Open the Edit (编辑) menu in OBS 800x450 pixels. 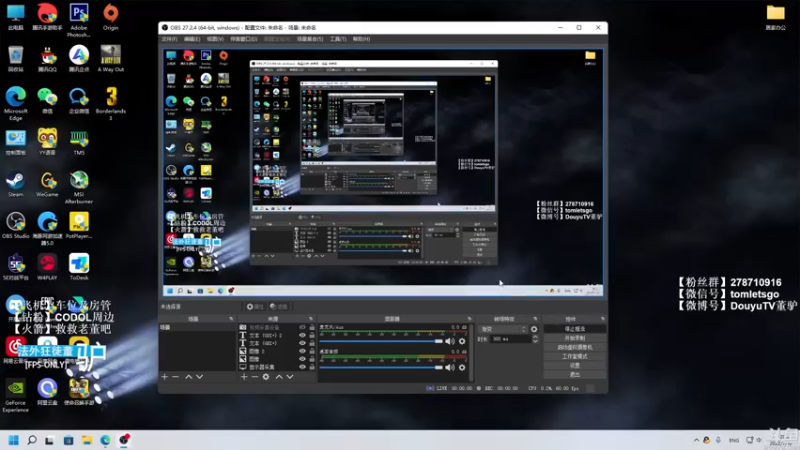(x=192, y=39)
